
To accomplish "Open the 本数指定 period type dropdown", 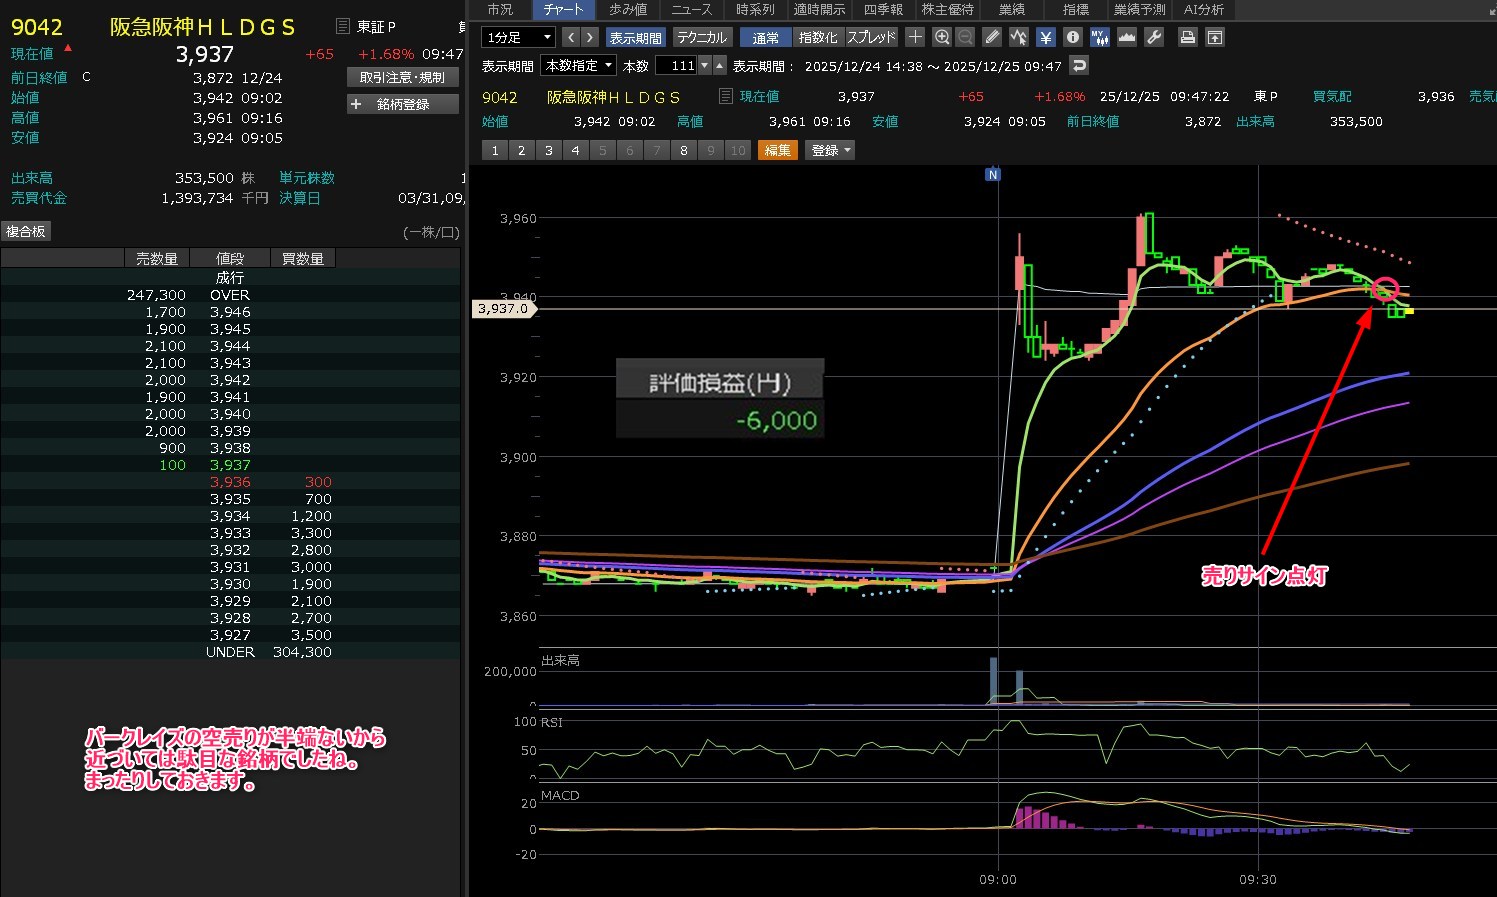I will click(x=579, y=65).
